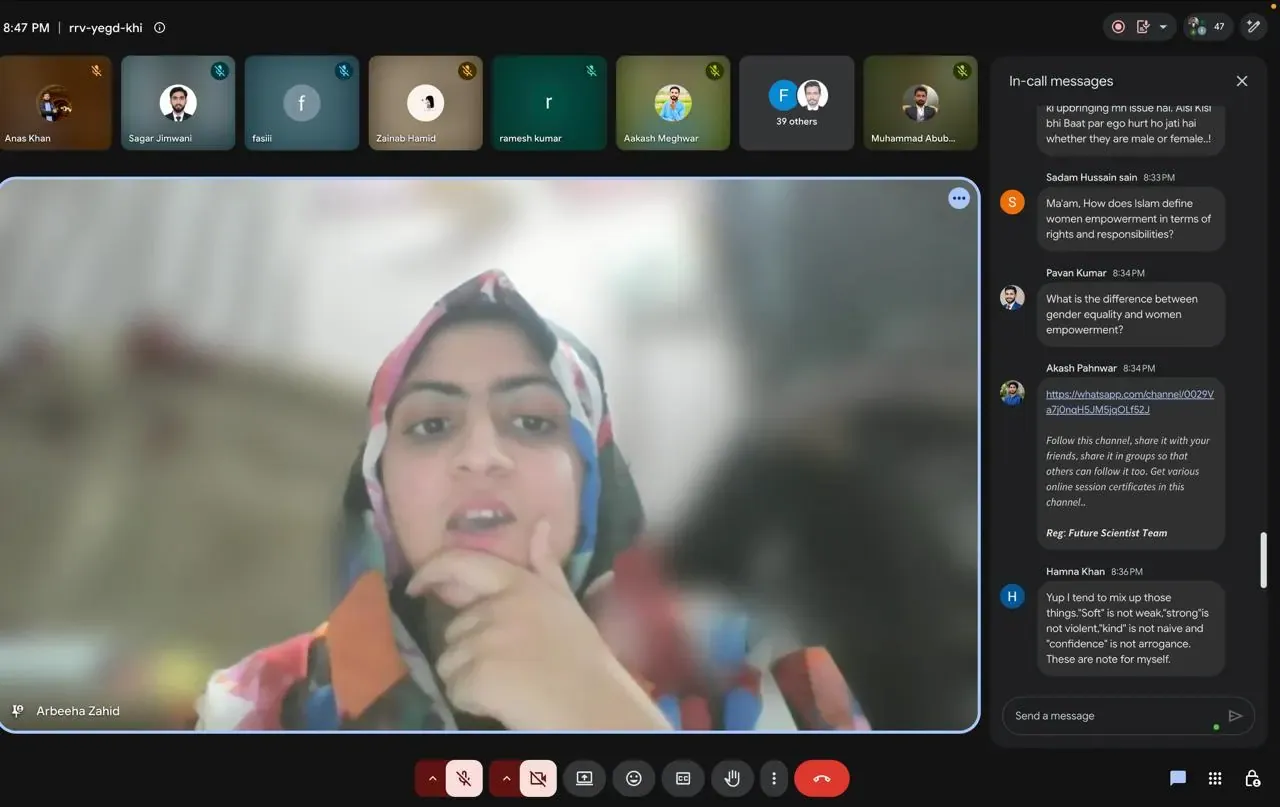This screenshot has width=1280, height=807.
Task: Open the 39 others tile
Action: [x=797, y=103]
